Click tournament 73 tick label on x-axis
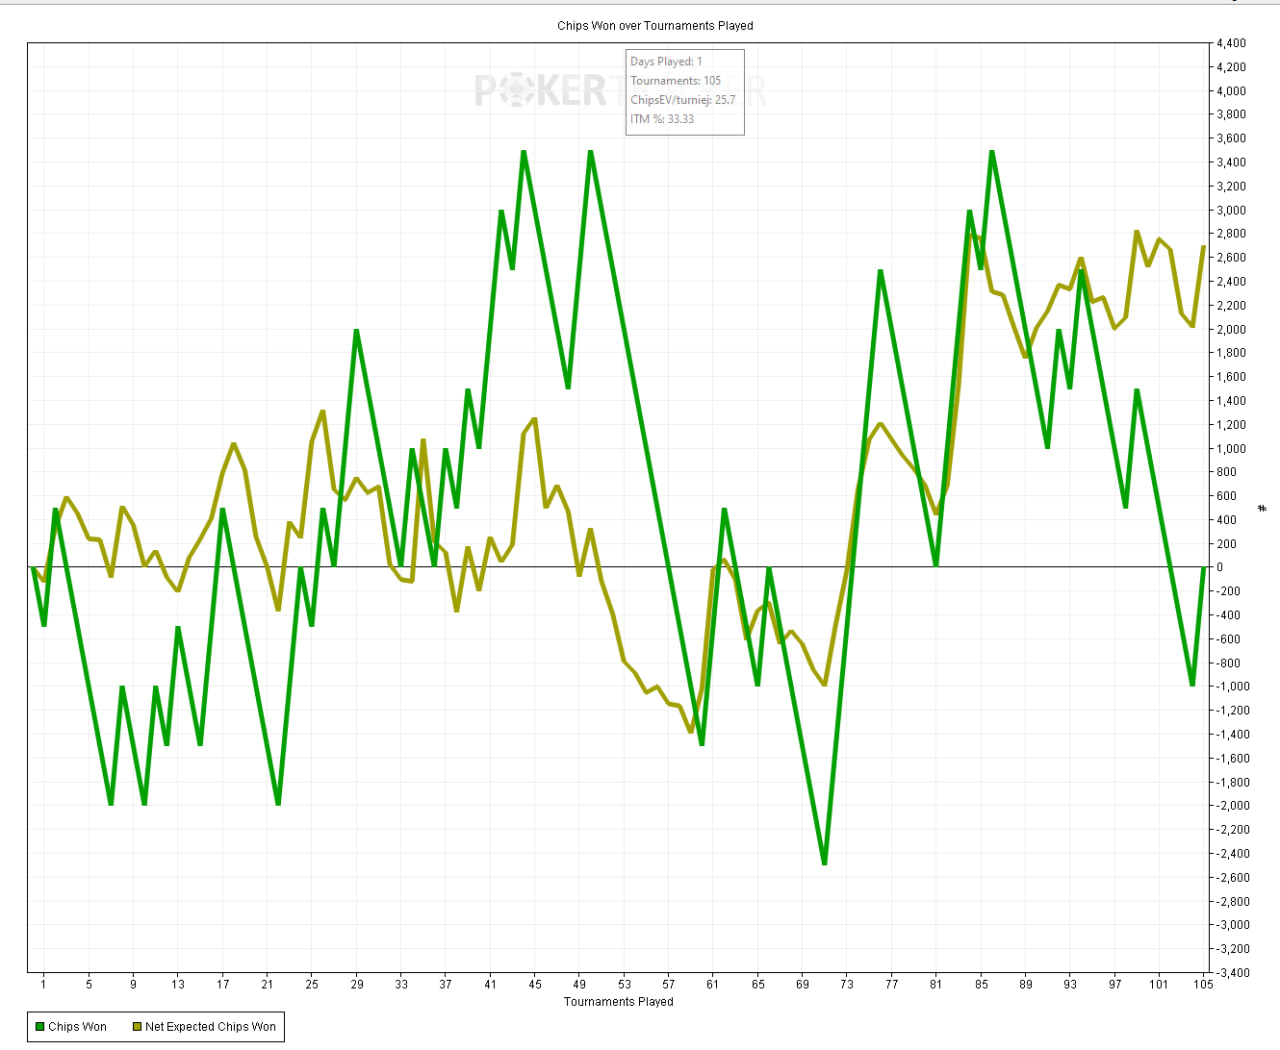 pyautogui.click(x=847, y=985)
